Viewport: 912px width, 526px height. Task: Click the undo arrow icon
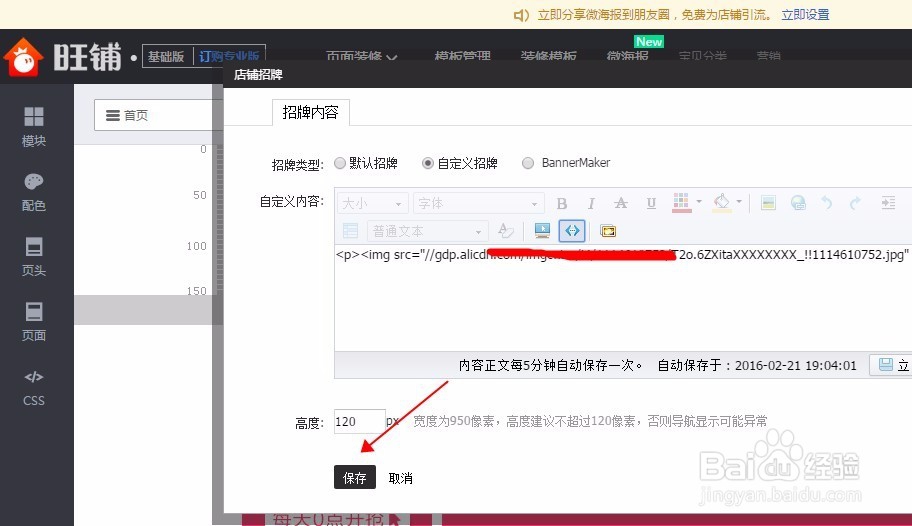point(826,202)
